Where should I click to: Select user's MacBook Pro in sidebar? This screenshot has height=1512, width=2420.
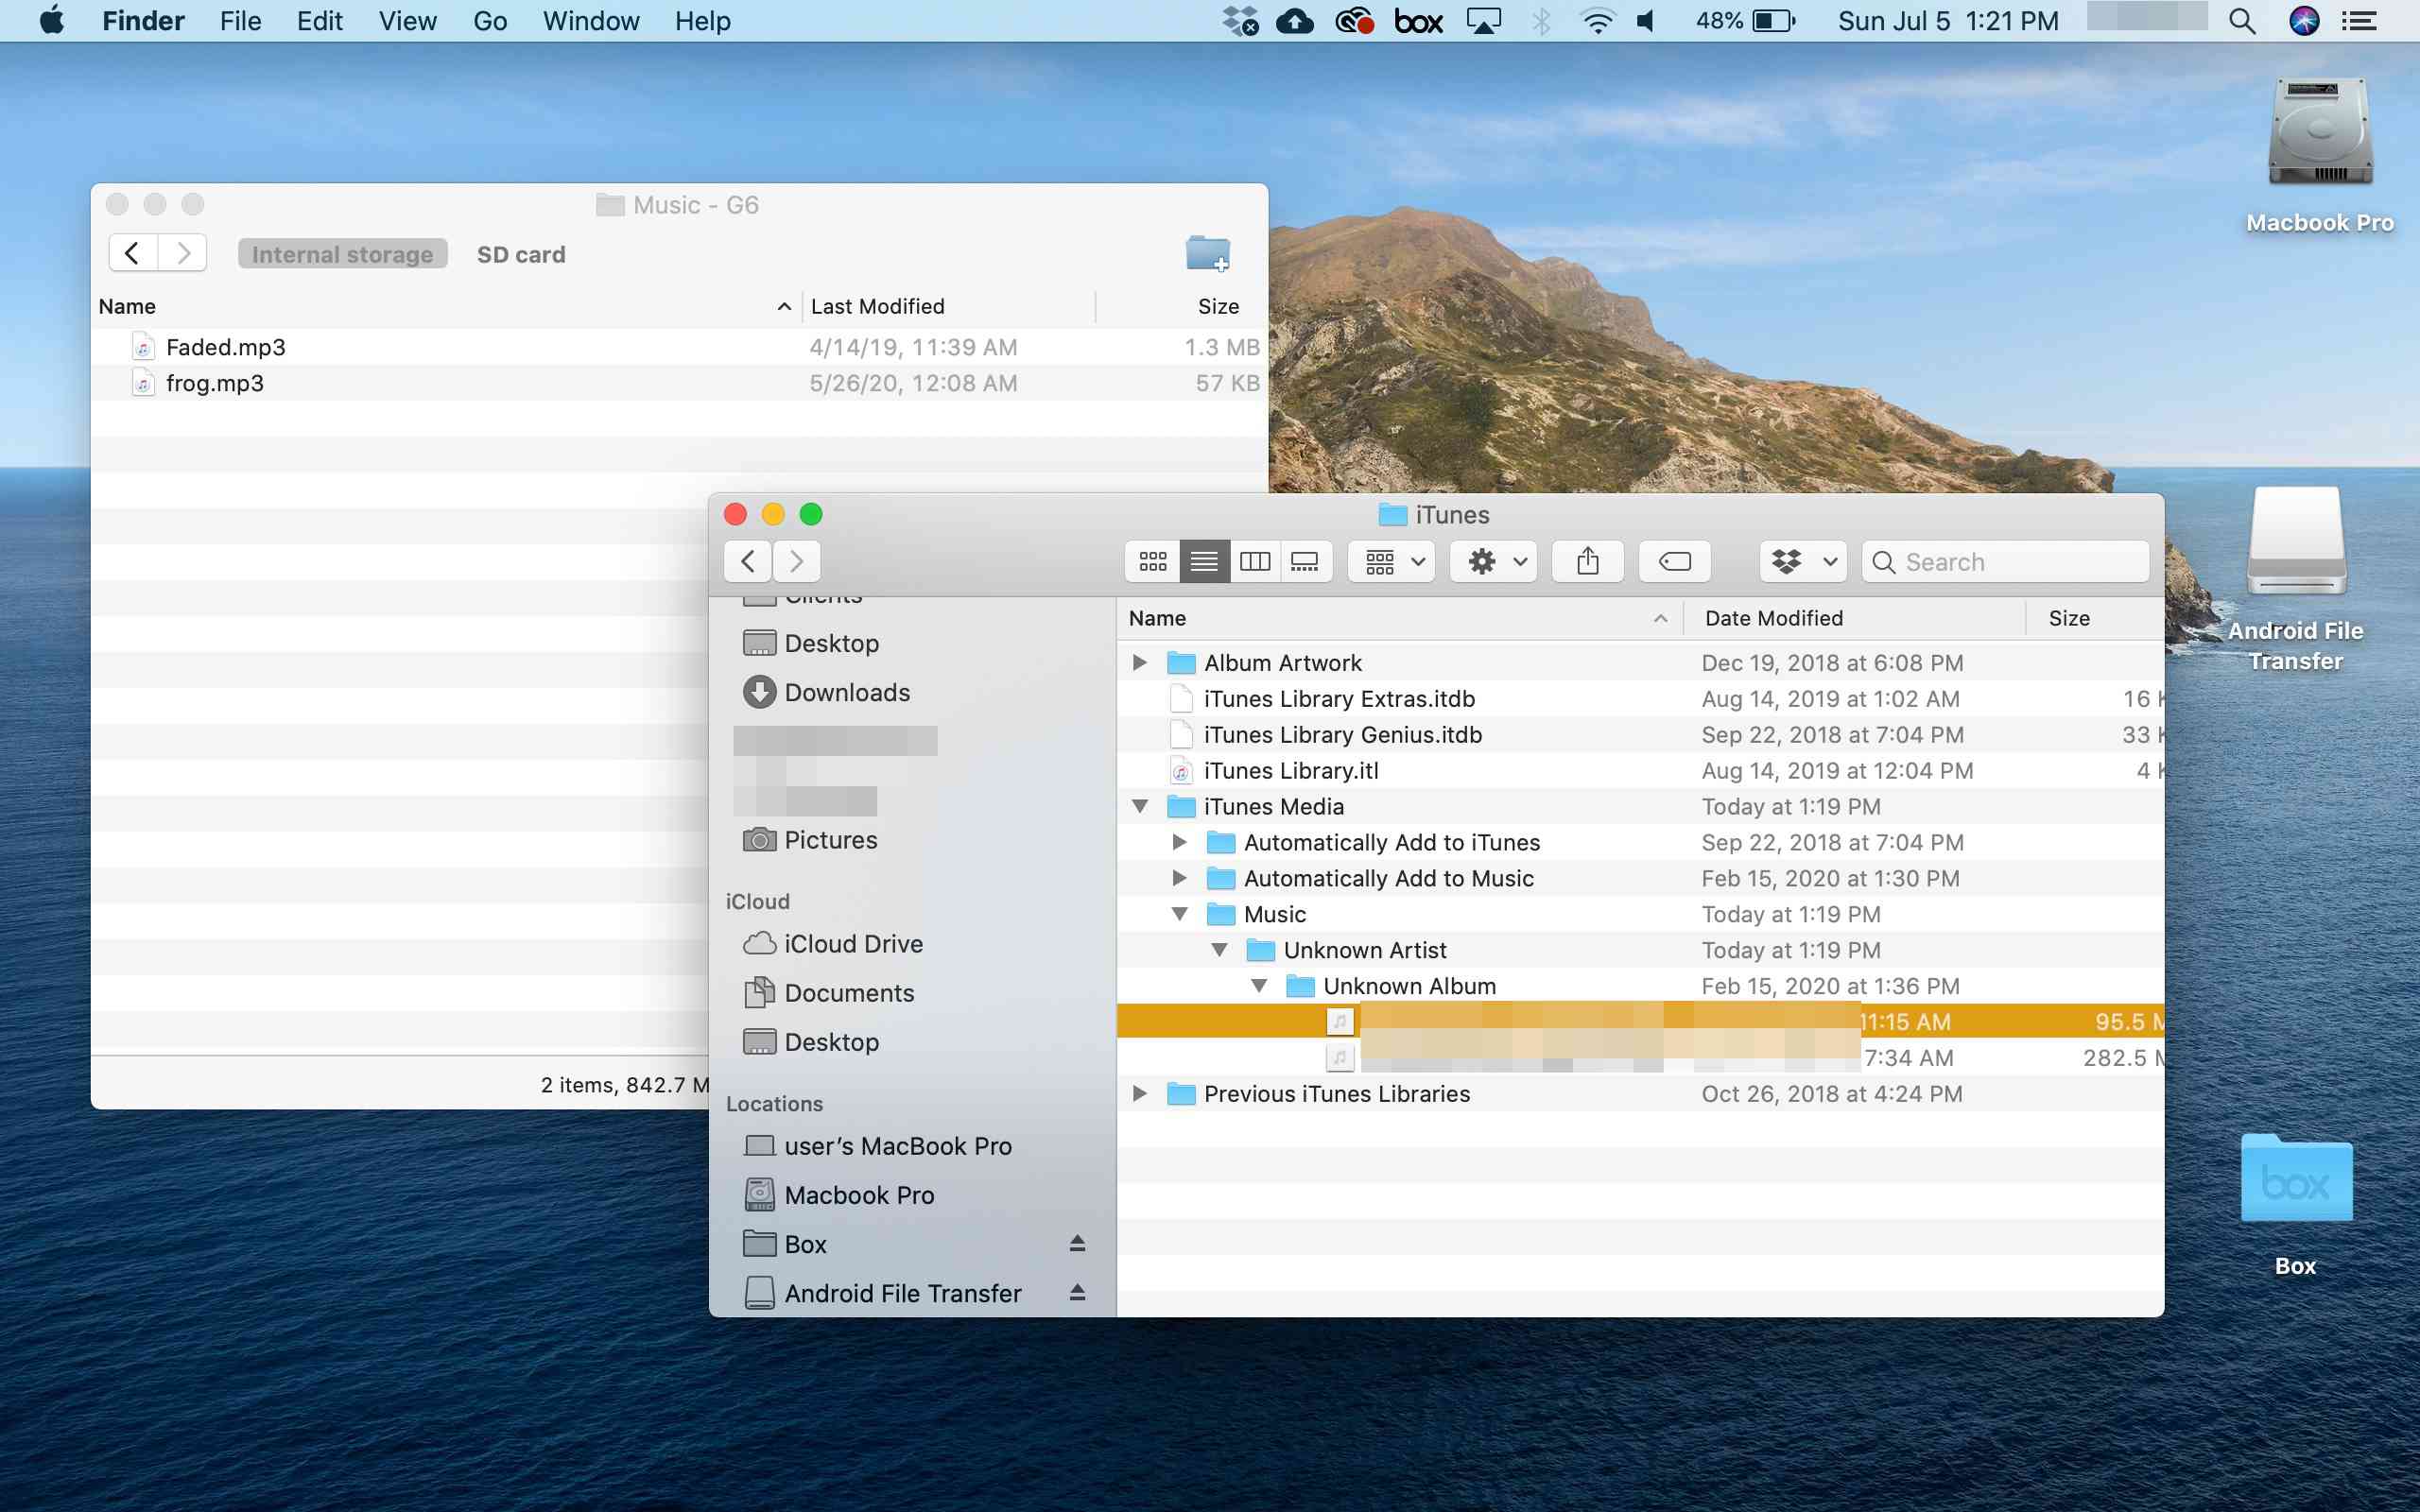(x=878, y=1146)
